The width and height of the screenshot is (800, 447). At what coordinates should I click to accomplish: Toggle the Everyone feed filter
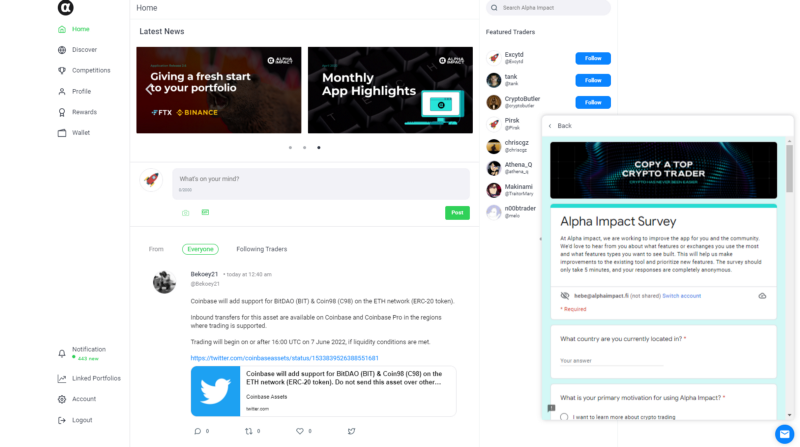click(200, 249)
